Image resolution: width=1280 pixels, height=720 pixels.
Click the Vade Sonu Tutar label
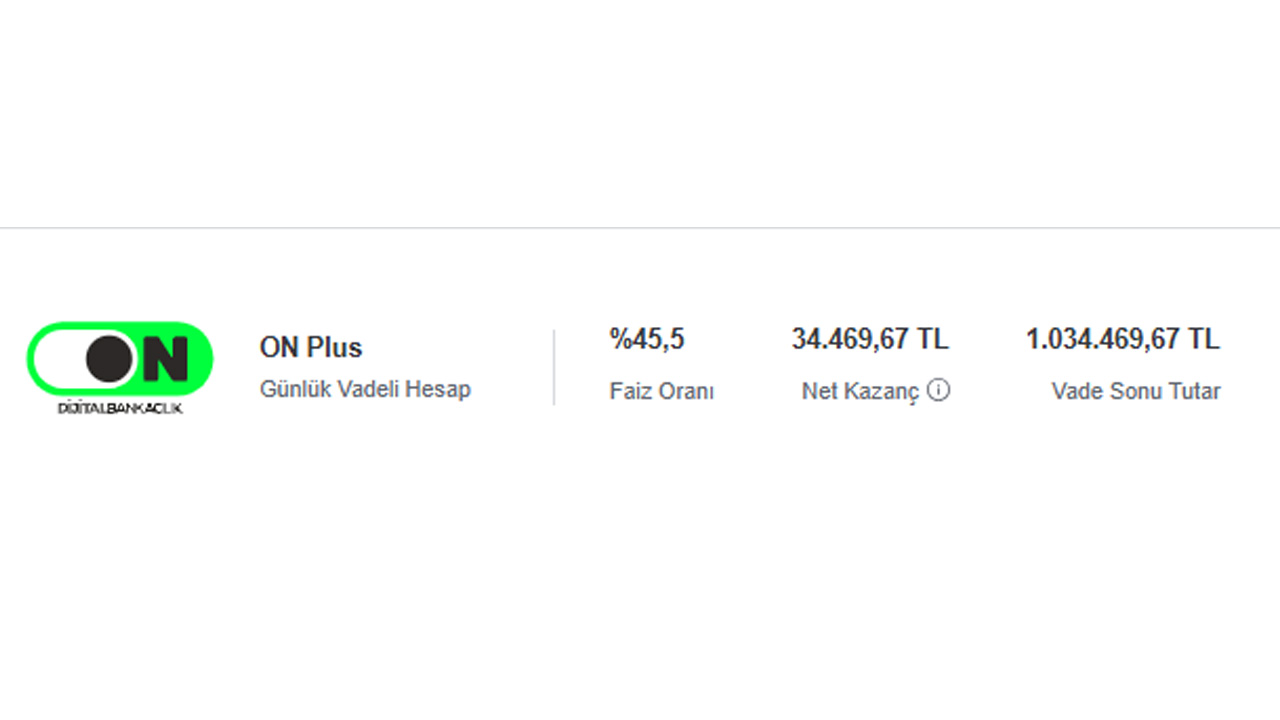pos(1136,391)
